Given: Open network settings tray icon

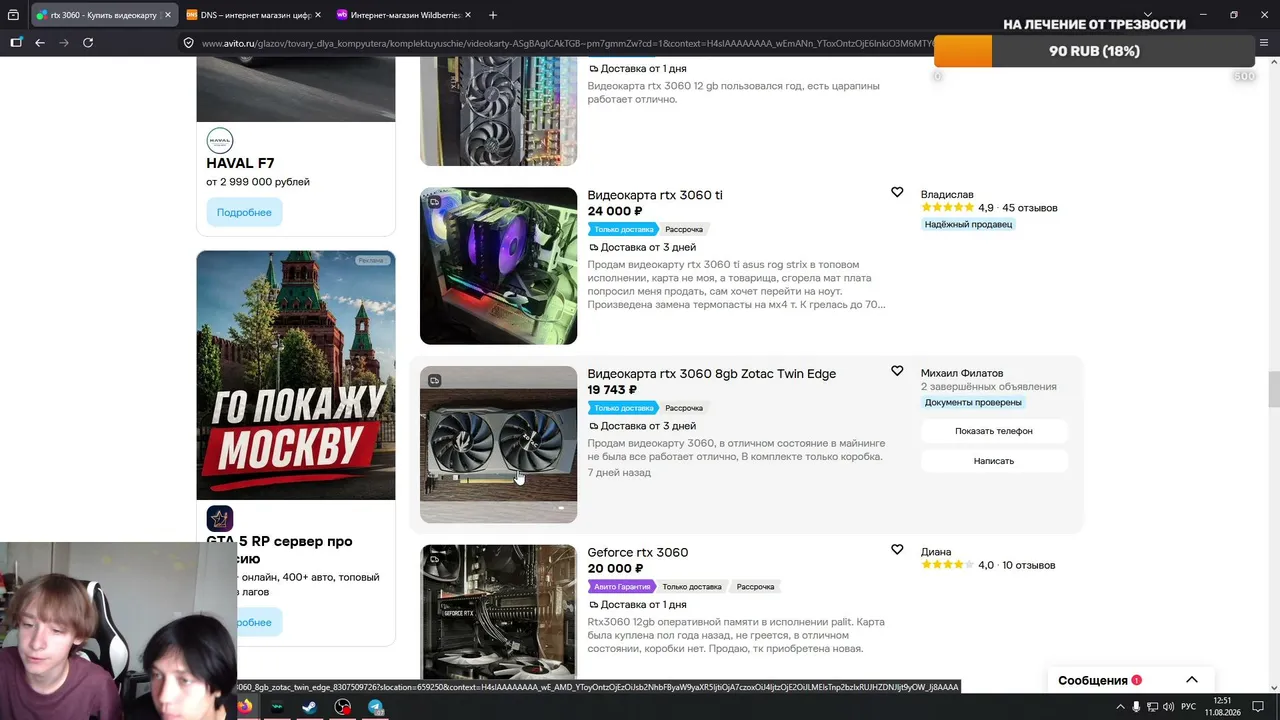Looking at the screenshot, I should tap(1152, 707).
